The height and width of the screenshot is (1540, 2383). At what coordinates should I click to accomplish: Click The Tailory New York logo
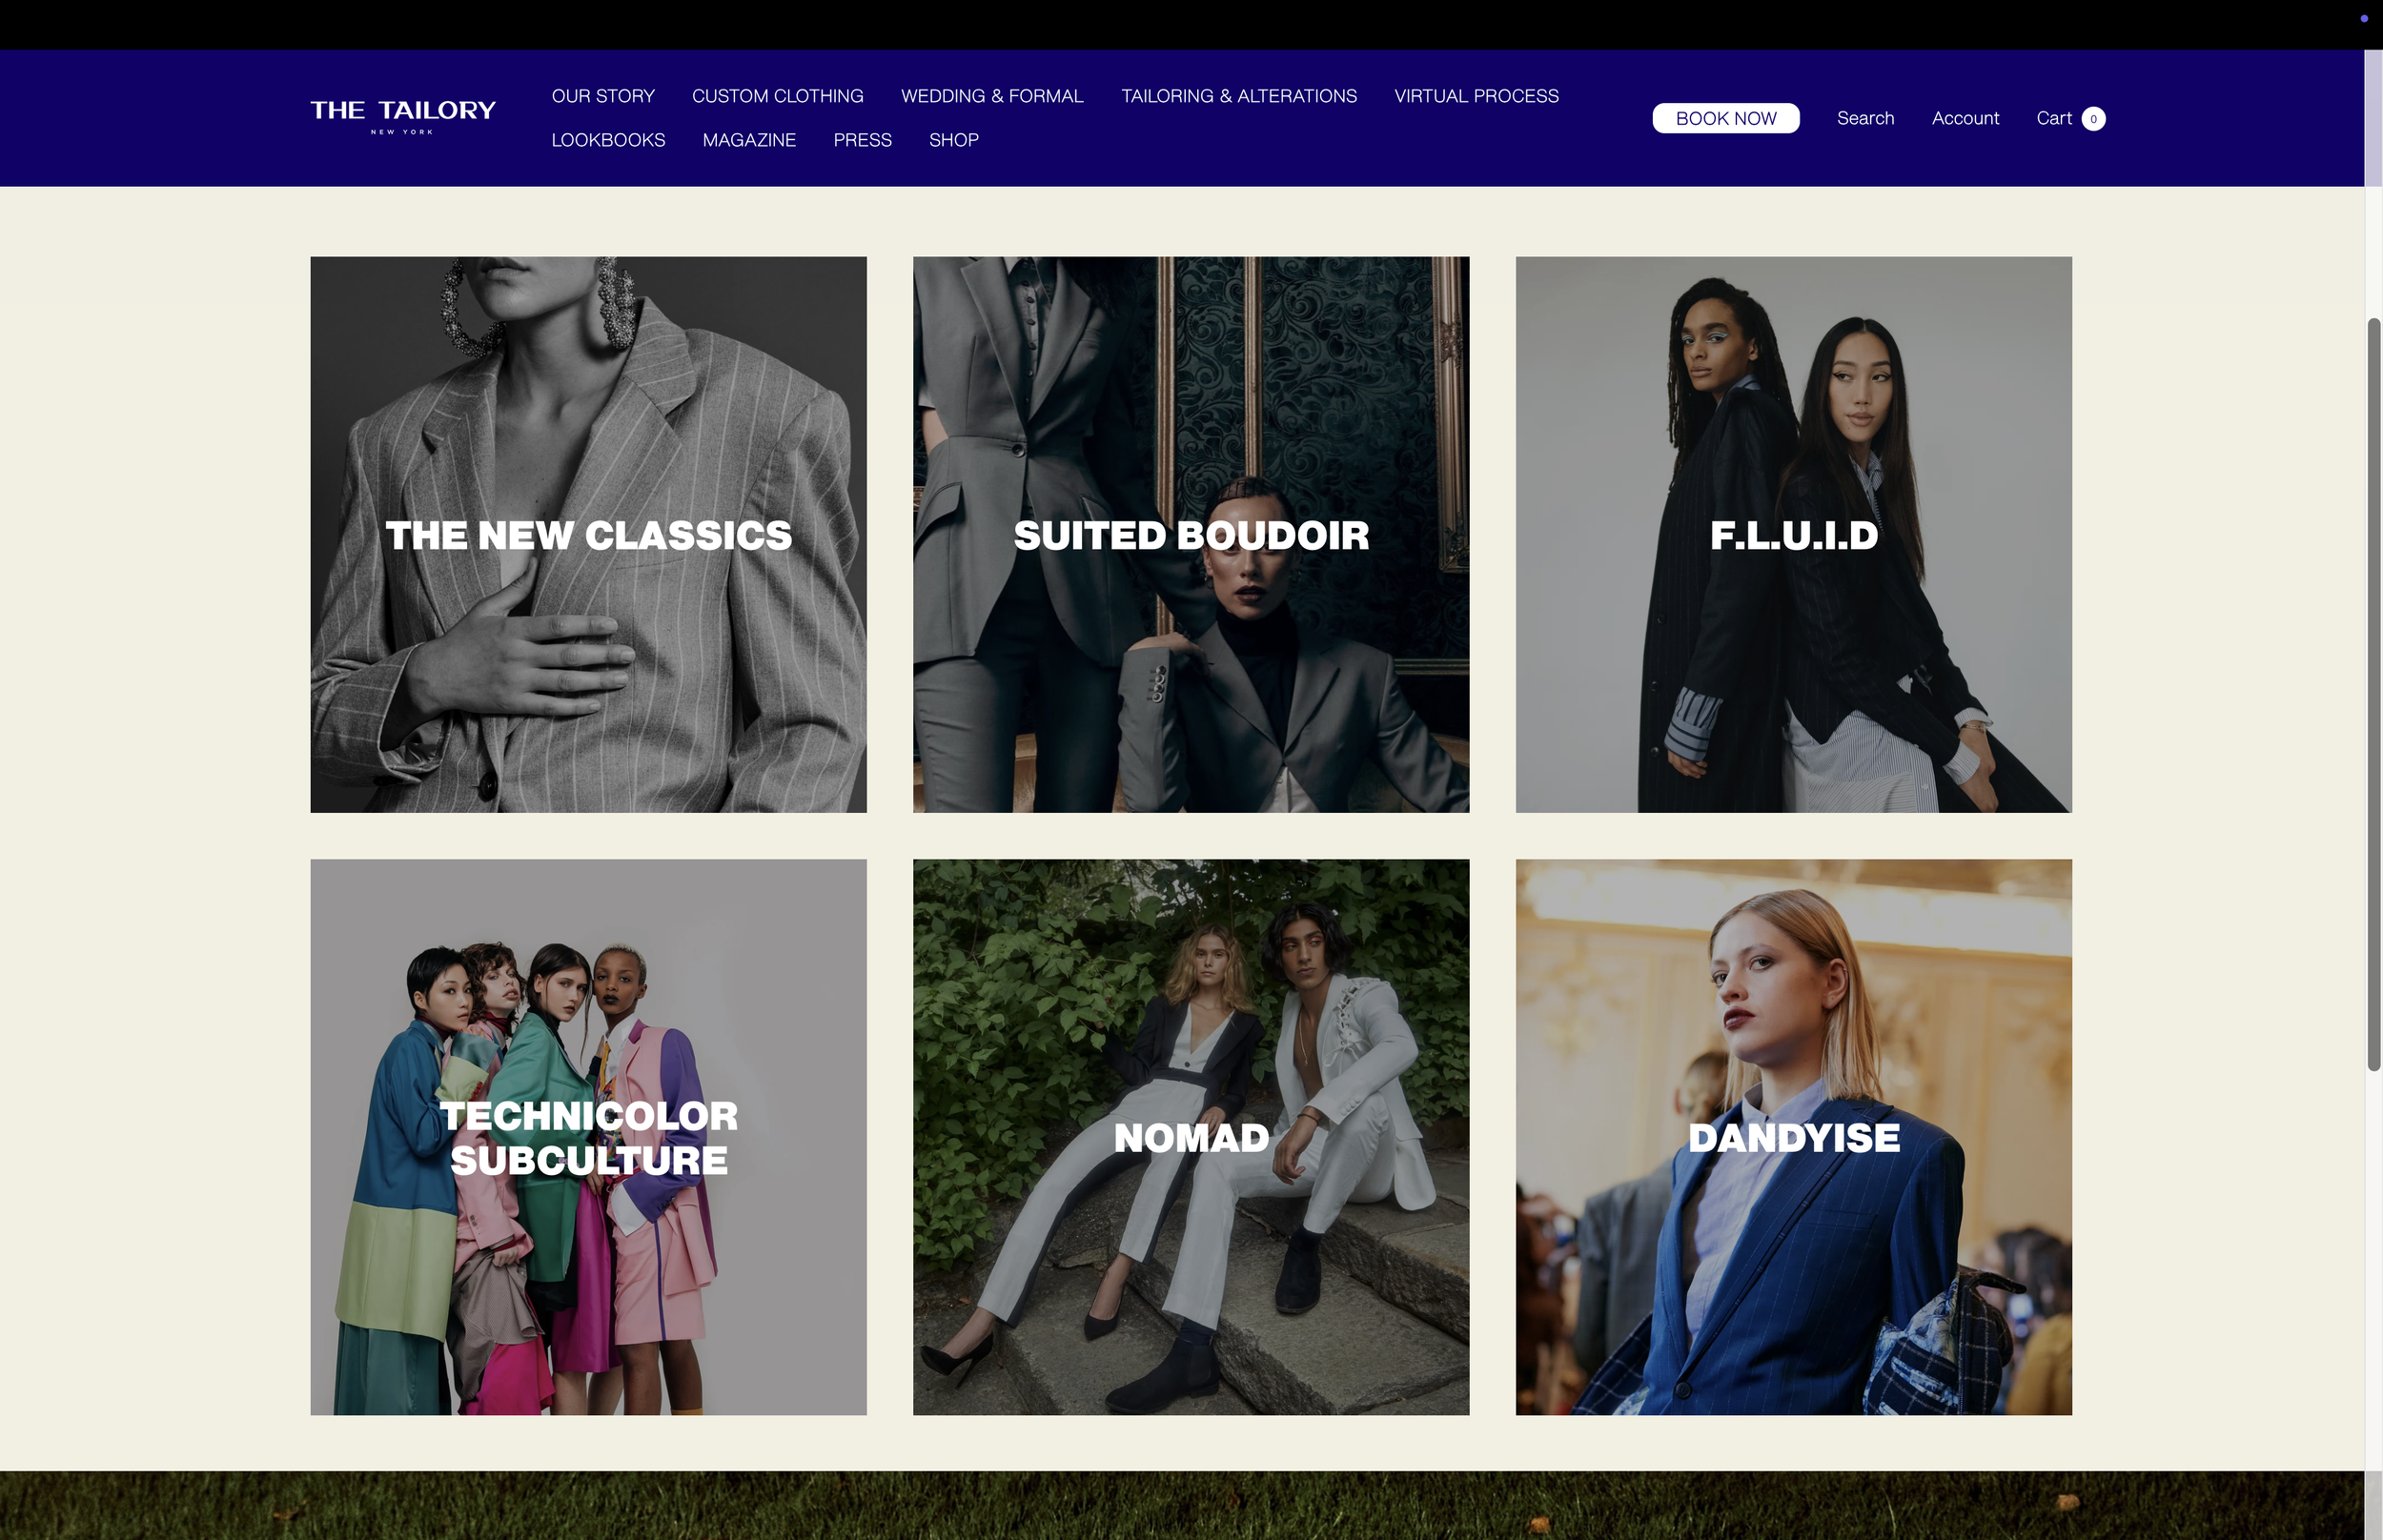[403, 117]
